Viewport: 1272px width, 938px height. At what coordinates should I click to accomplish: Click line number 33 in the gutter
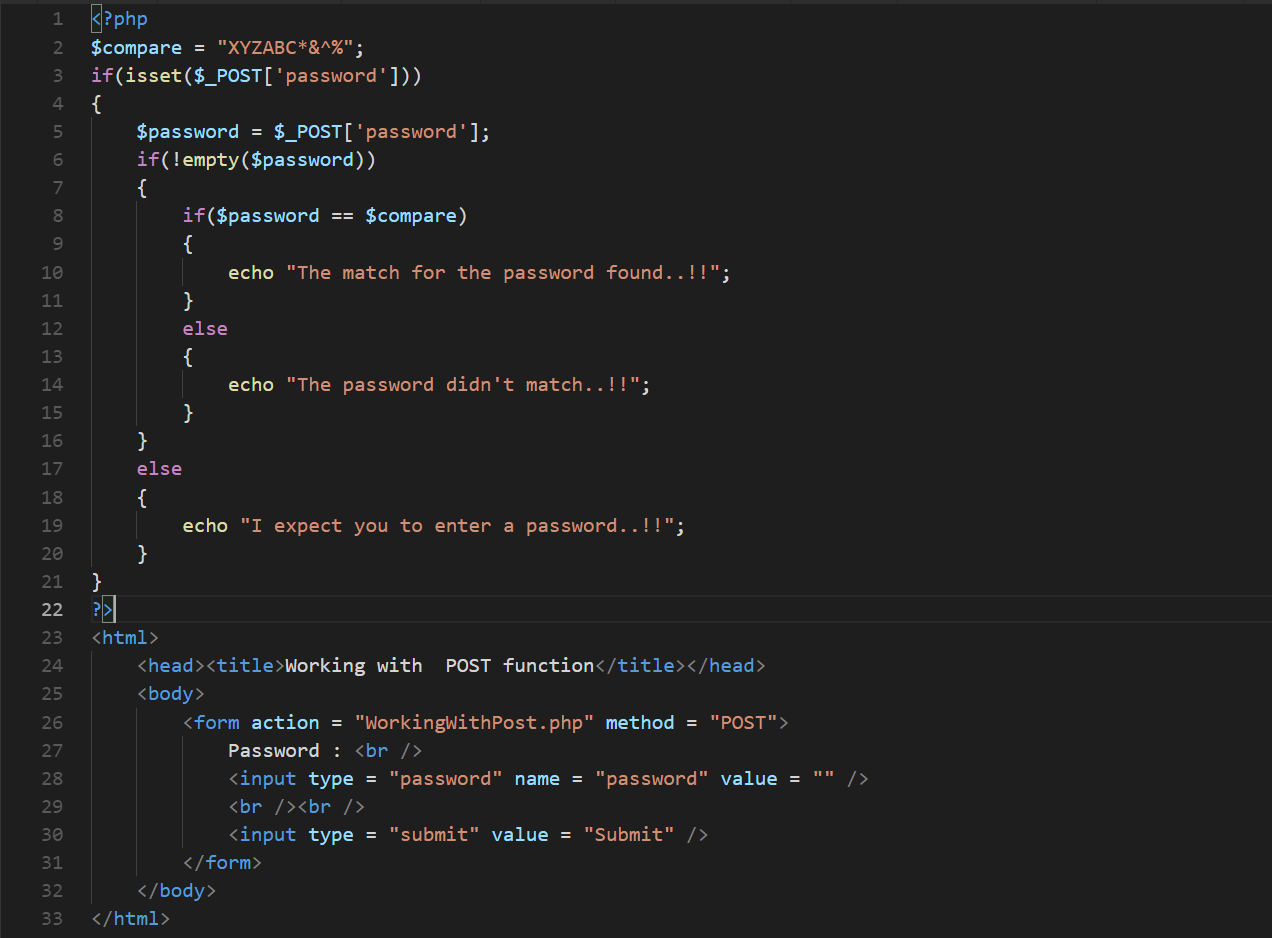pos(51,918)
